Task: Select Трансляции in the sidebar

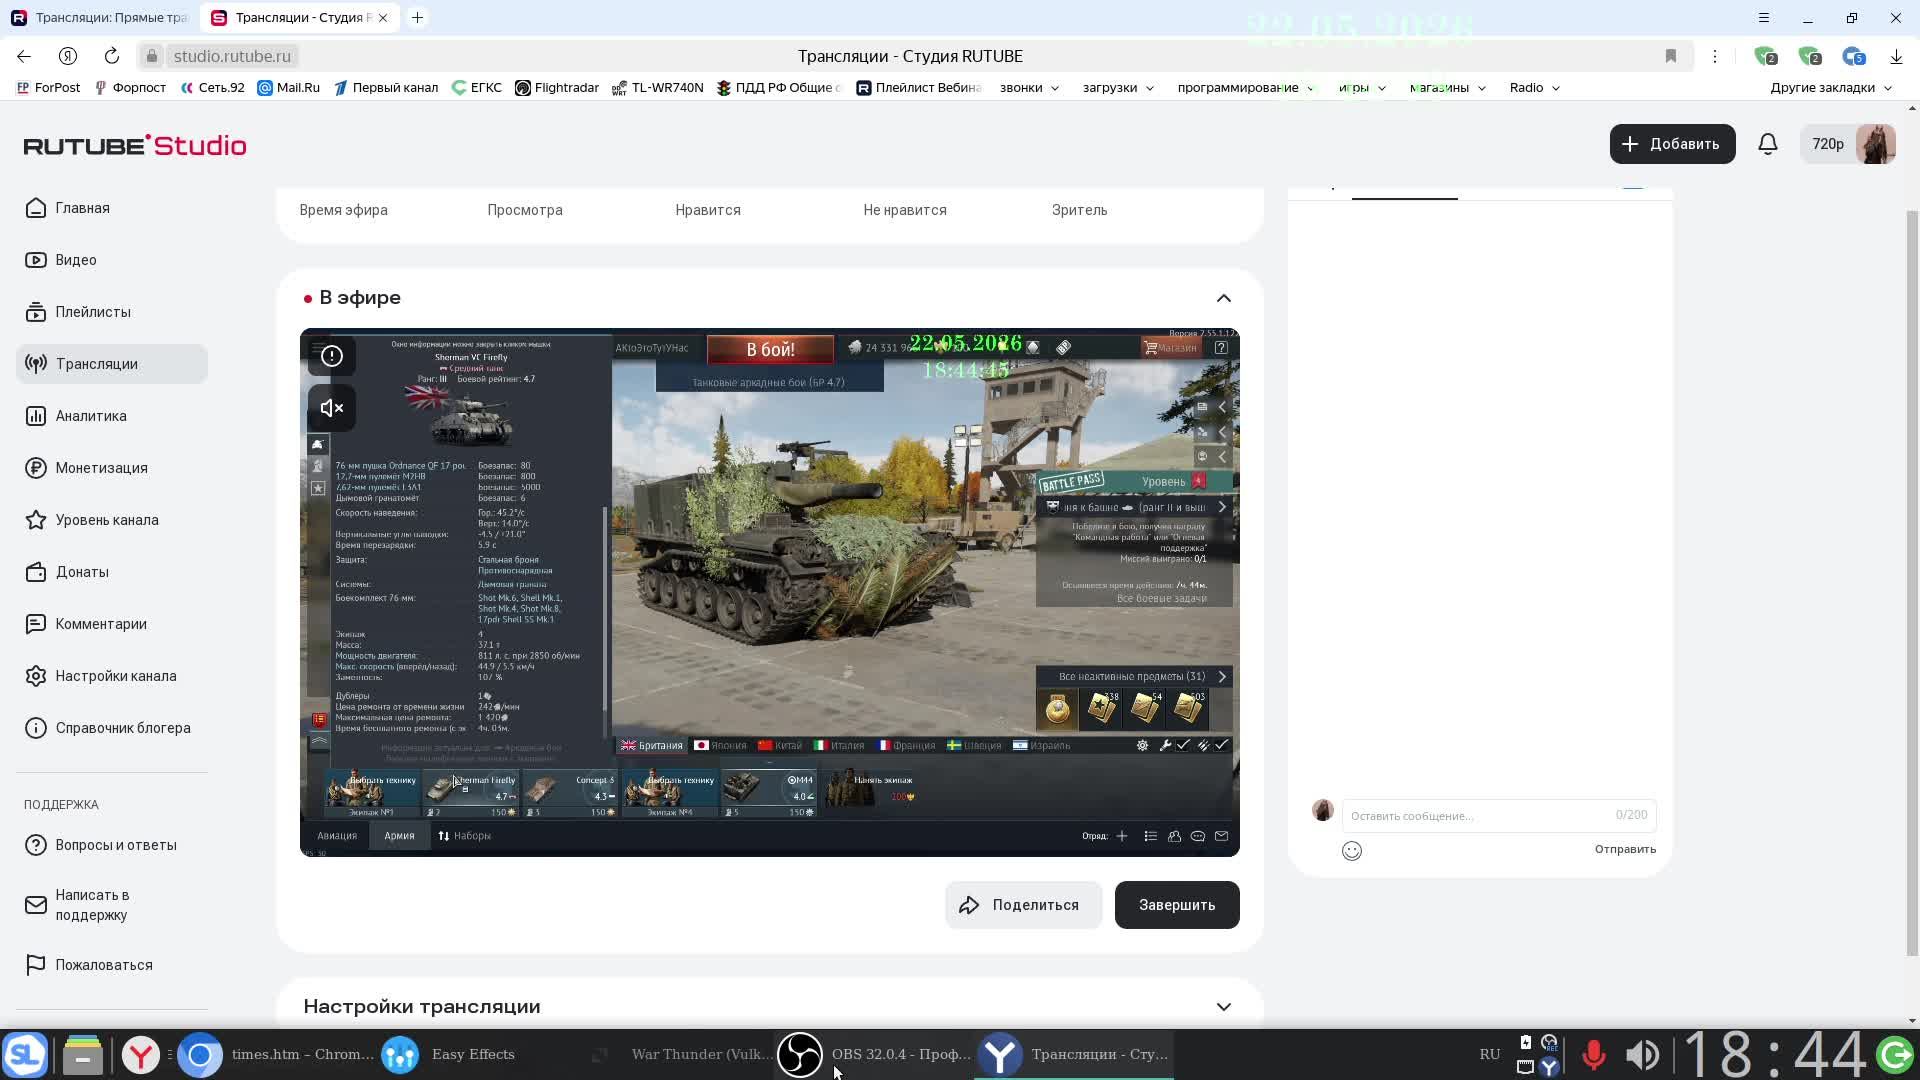Action: pos(111,364)
